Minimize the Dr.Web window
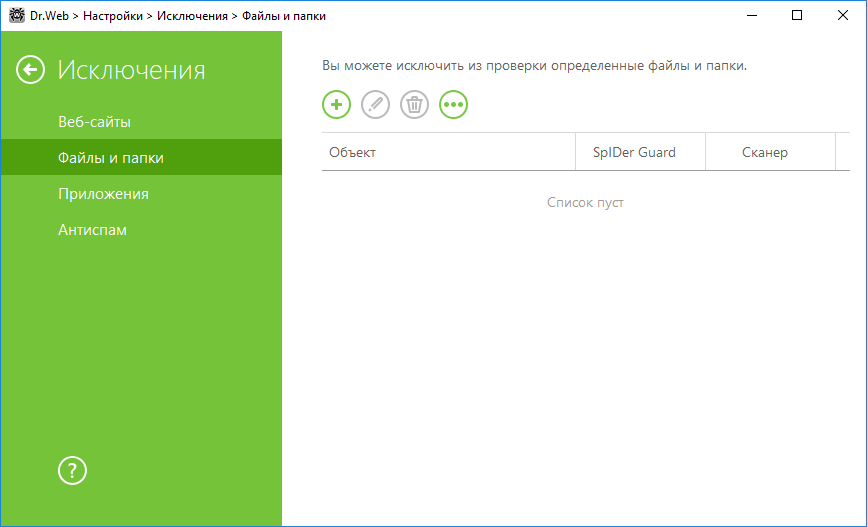The image size is (867, 527). 751,15
